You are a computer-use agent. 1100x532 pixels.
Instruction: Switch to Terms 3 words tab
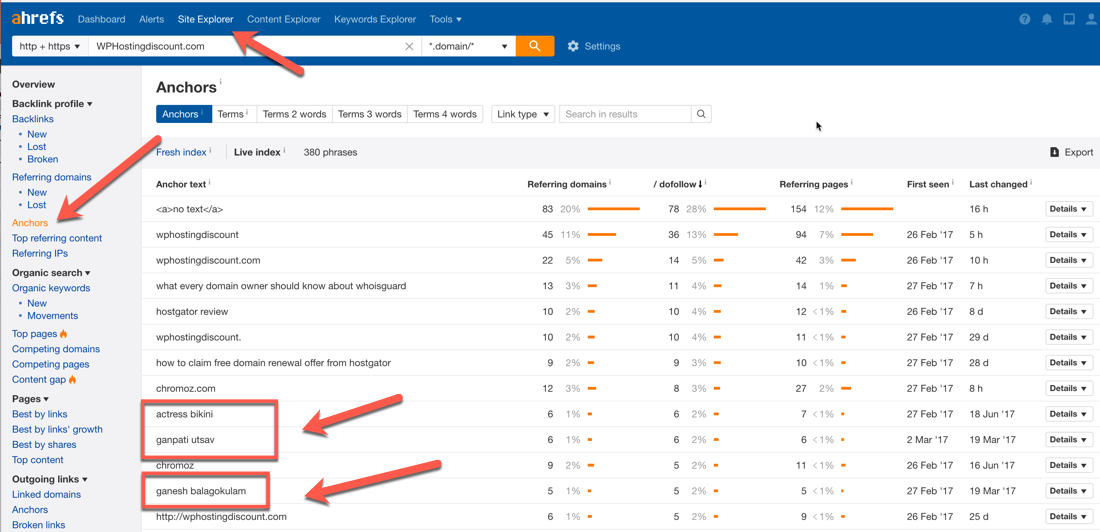pyautogui.click(x=370, y=114)
